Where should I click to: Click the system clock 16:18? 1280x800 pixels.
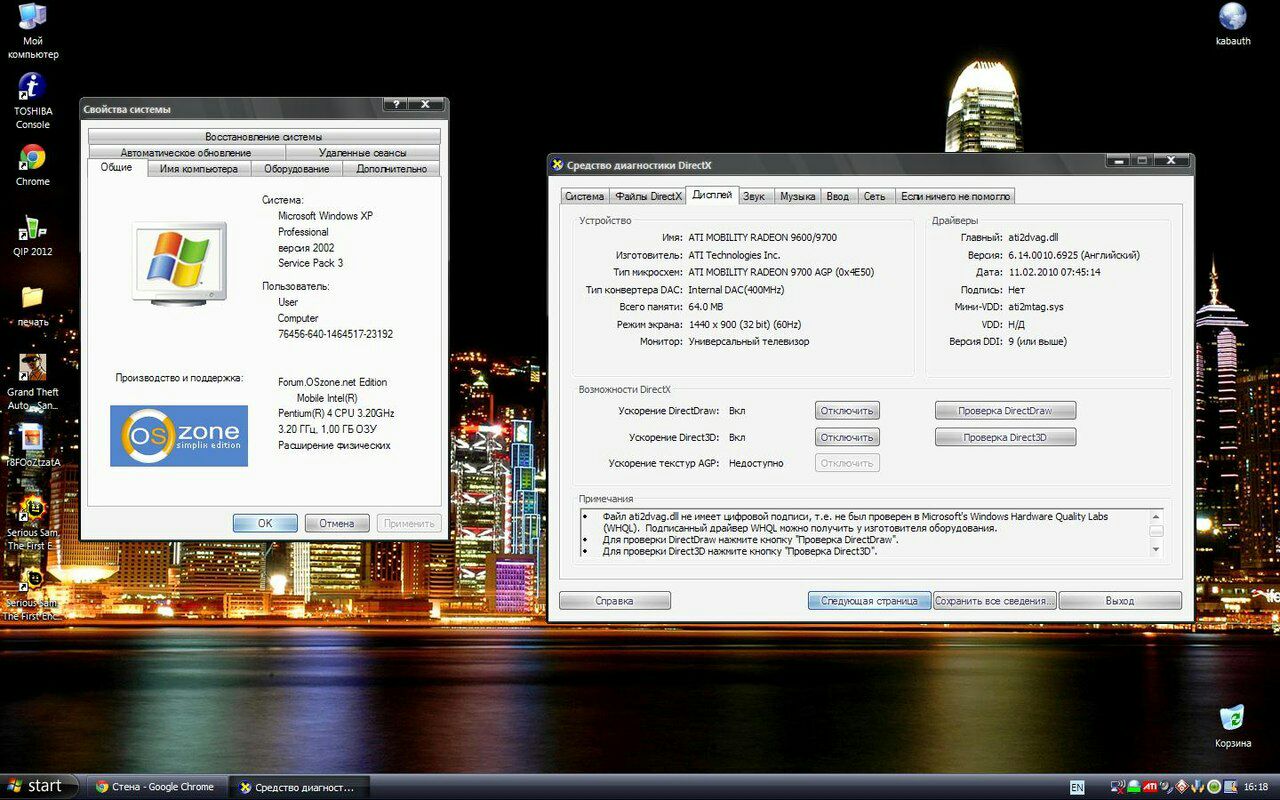click(1256, 787)
